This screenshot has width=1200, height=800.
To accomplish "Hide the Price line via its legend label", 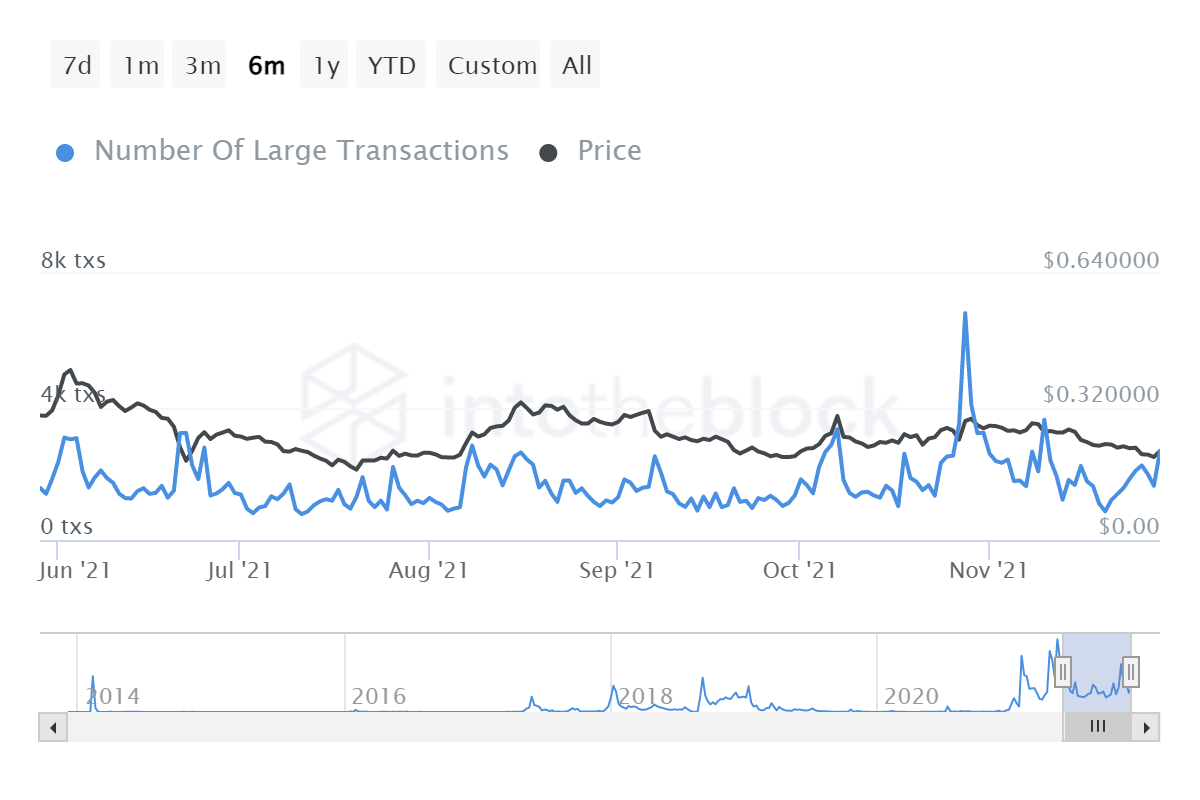I will [609, 150].
